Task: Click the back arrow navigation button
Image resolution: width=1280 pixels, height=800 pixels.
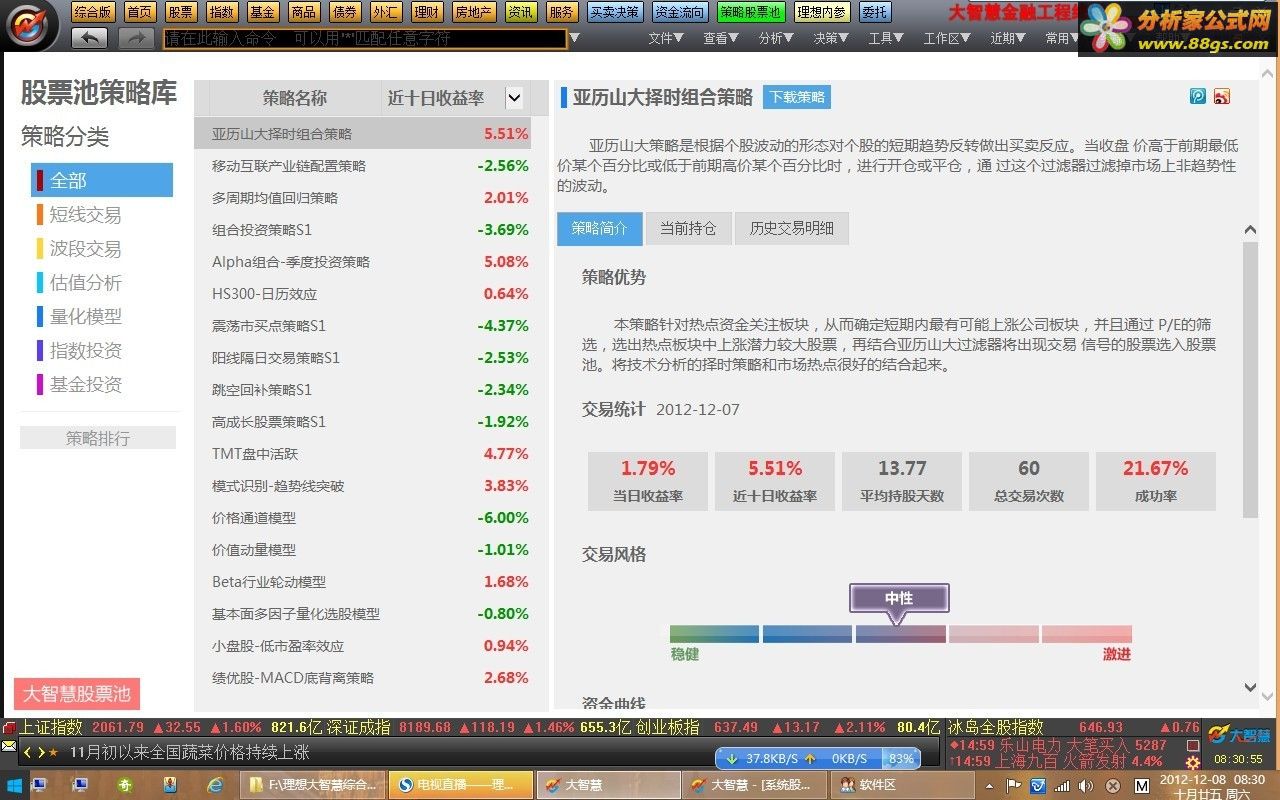Action: pyautogui.click(x=89, y=38)
